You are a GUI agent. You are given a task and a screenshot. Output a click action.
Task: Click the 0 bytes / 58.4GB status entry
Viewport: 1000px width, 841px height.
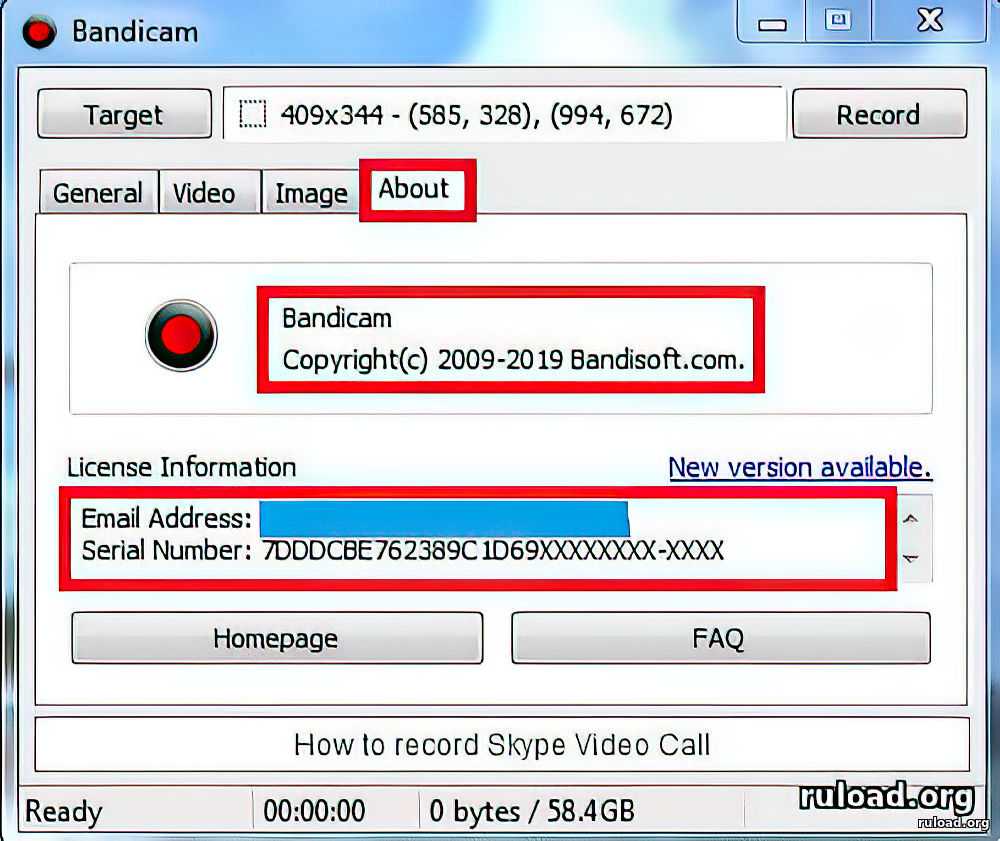coord(532,812)
